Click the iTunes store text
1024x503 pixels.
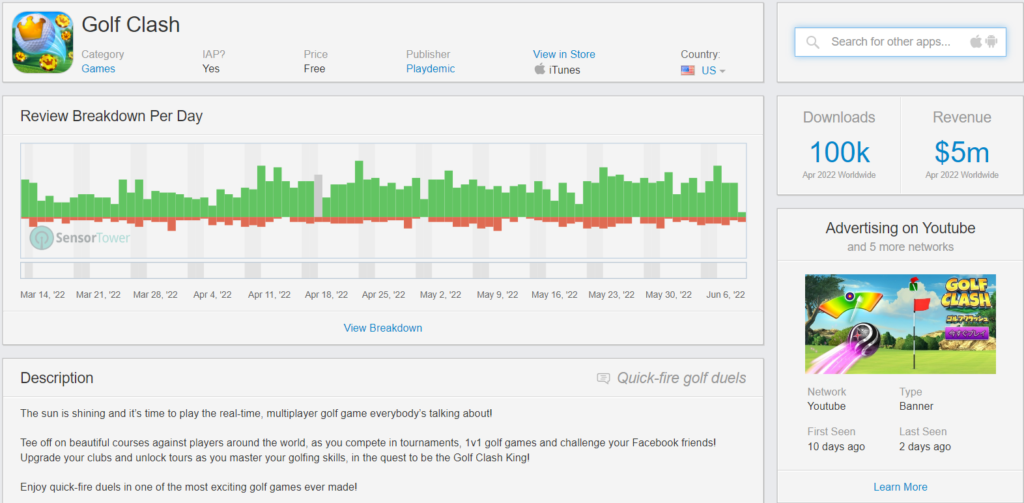tap(564, 70)
